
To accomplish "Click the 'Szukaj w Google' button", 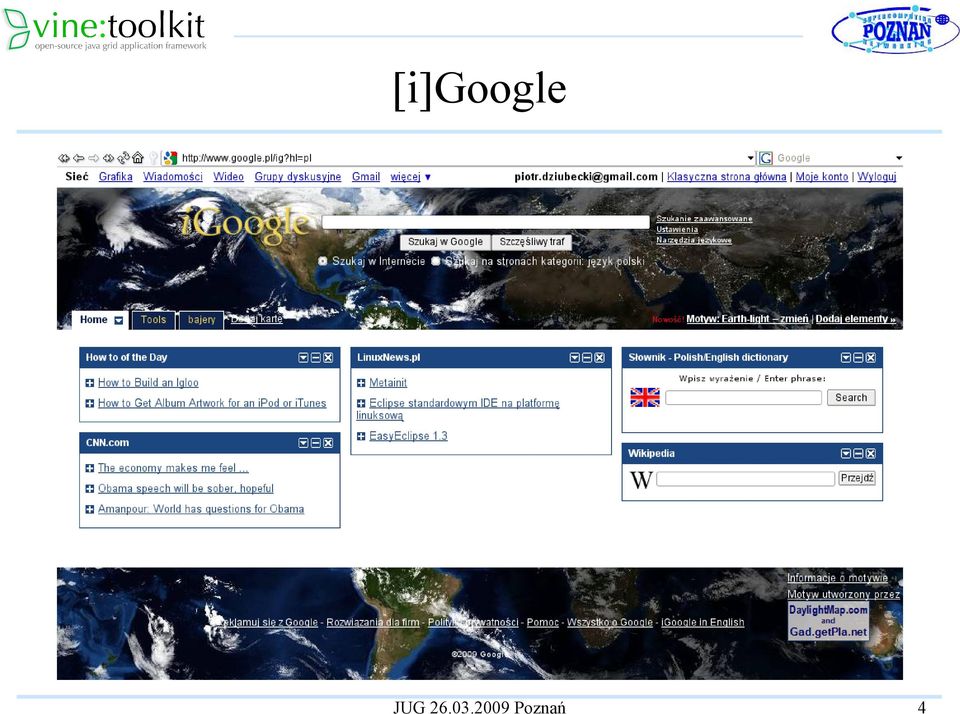I will pyautogui.click(x=446, y=242).
